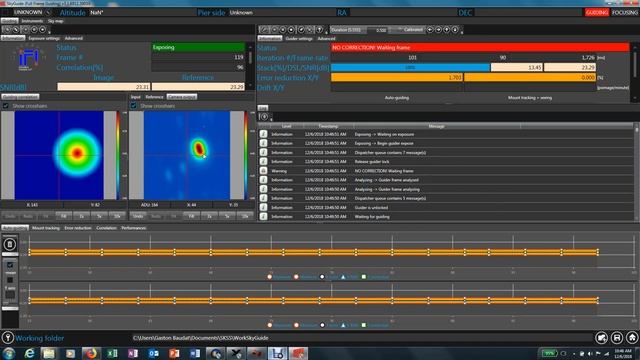Click Fill under the left image
Image resolution: width=640 pixels, height=360 pixels.
pos(64,216)
